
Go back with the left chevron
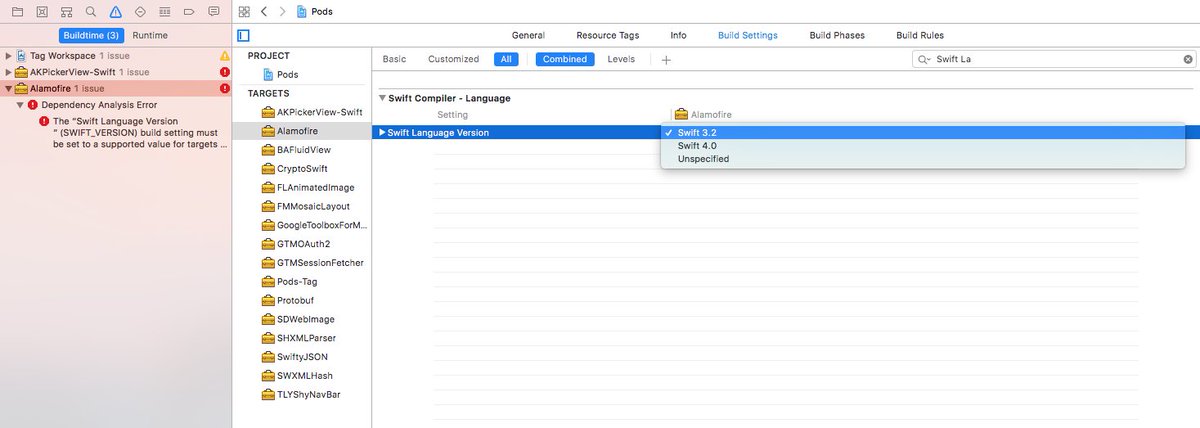264,11
